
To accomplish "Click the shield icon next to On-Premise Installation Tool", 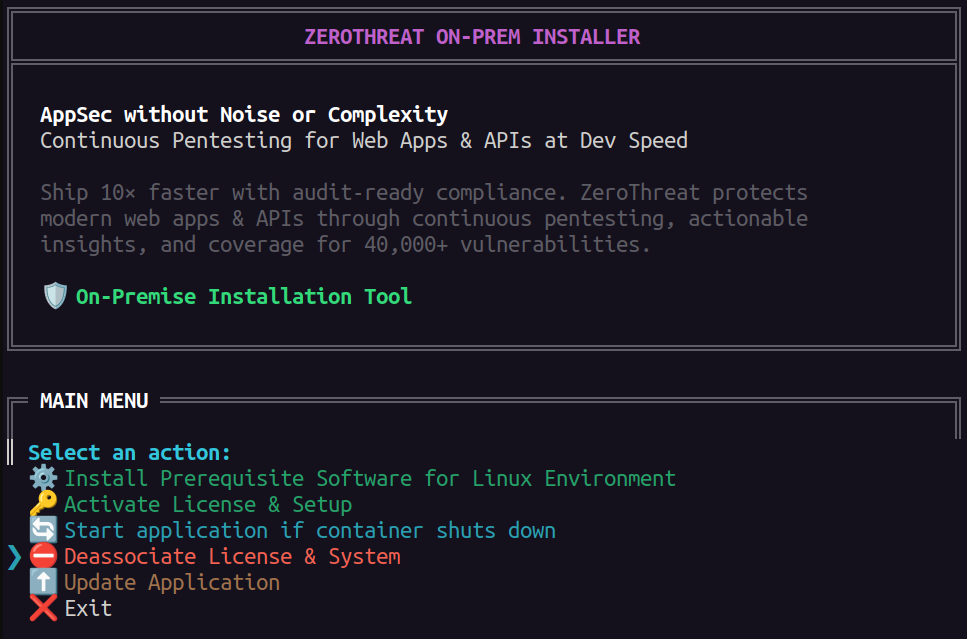I will pyautogui.click(x=55, y=296).
